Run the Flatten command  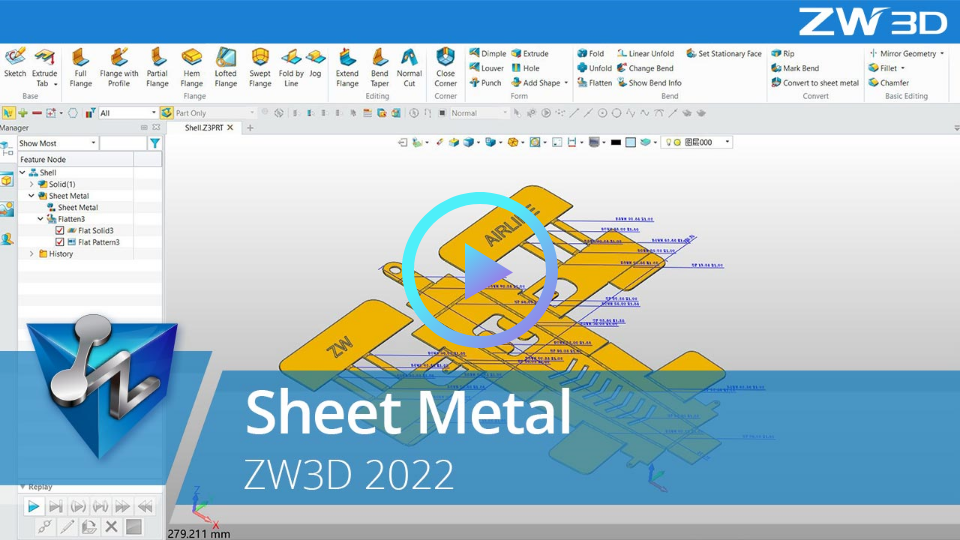(x=594, y=83)
